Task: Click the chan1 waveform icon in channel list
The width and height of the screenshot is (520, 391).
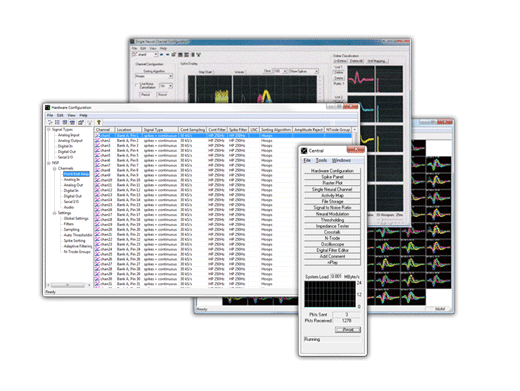Action: 97,136
